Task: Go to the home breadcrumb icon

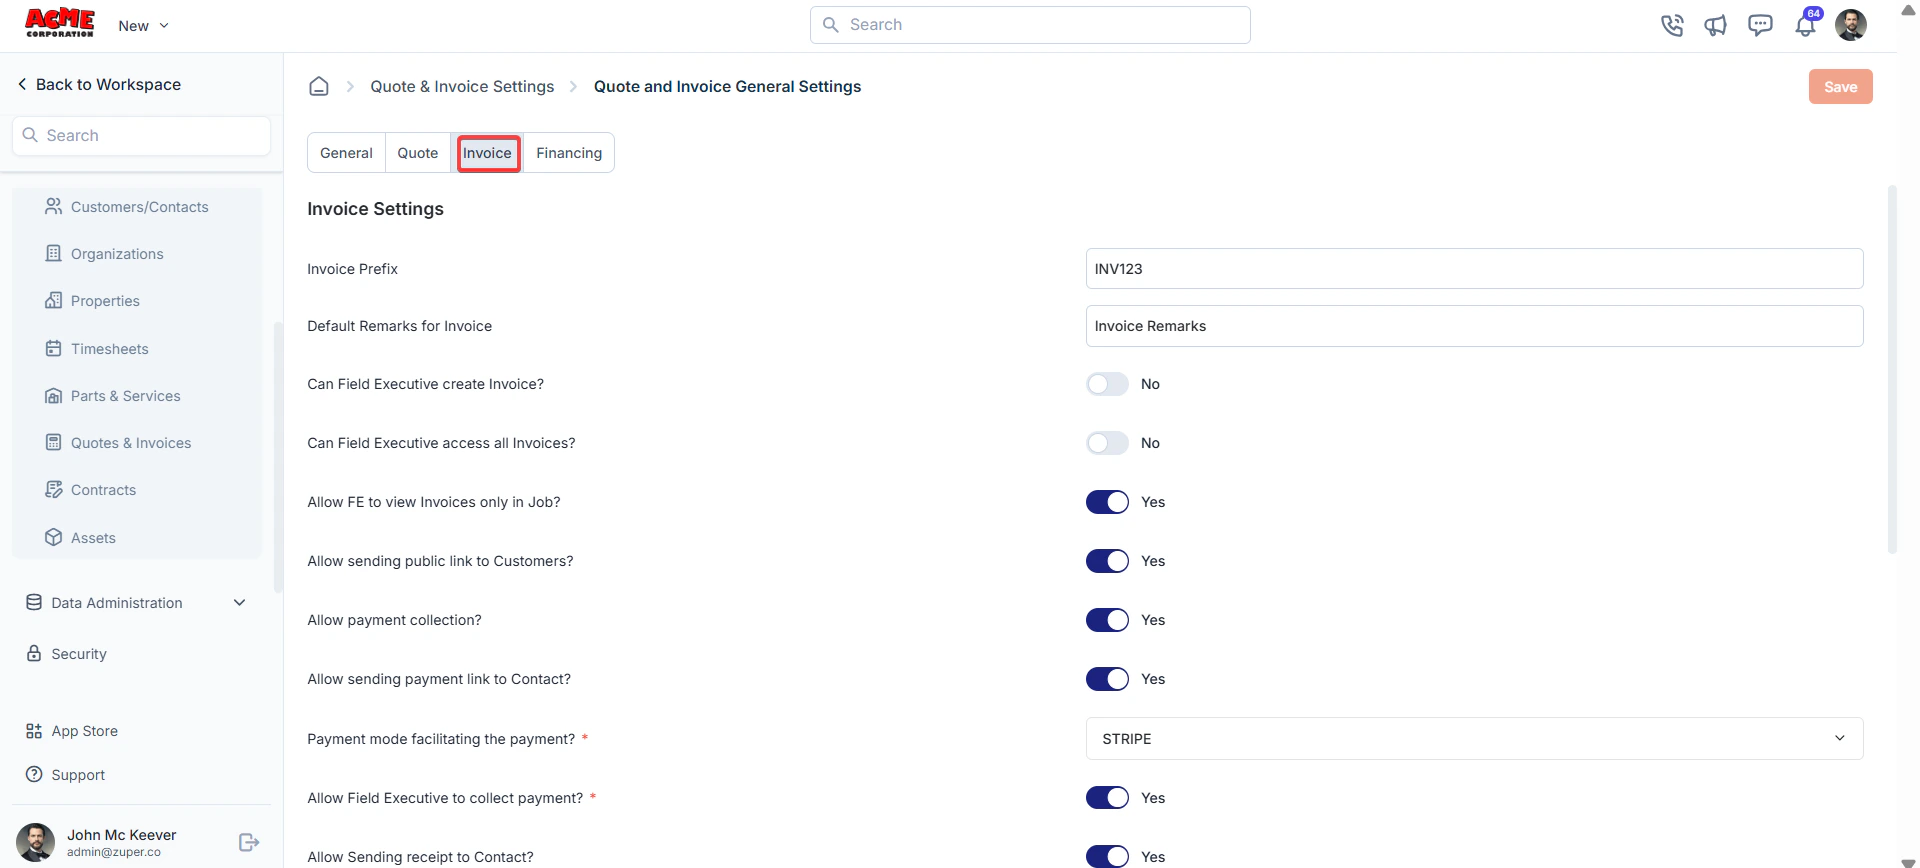Action: coord(319,86)
